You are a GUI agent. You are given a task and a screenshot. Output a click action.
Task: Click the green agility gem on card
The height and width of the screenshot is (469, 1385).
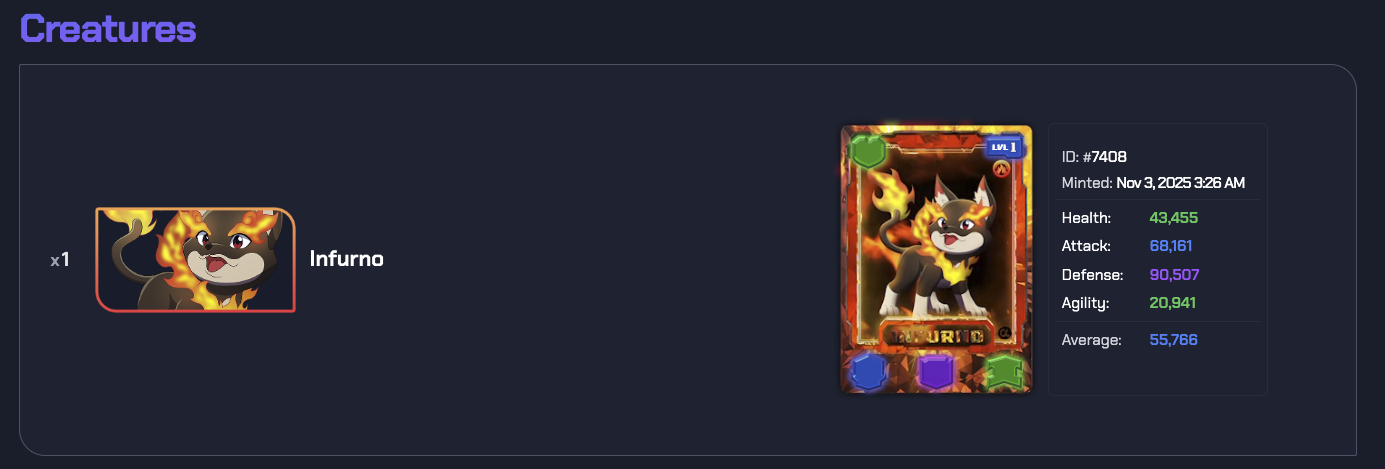pyautogui.click(x=1004, y=371)
